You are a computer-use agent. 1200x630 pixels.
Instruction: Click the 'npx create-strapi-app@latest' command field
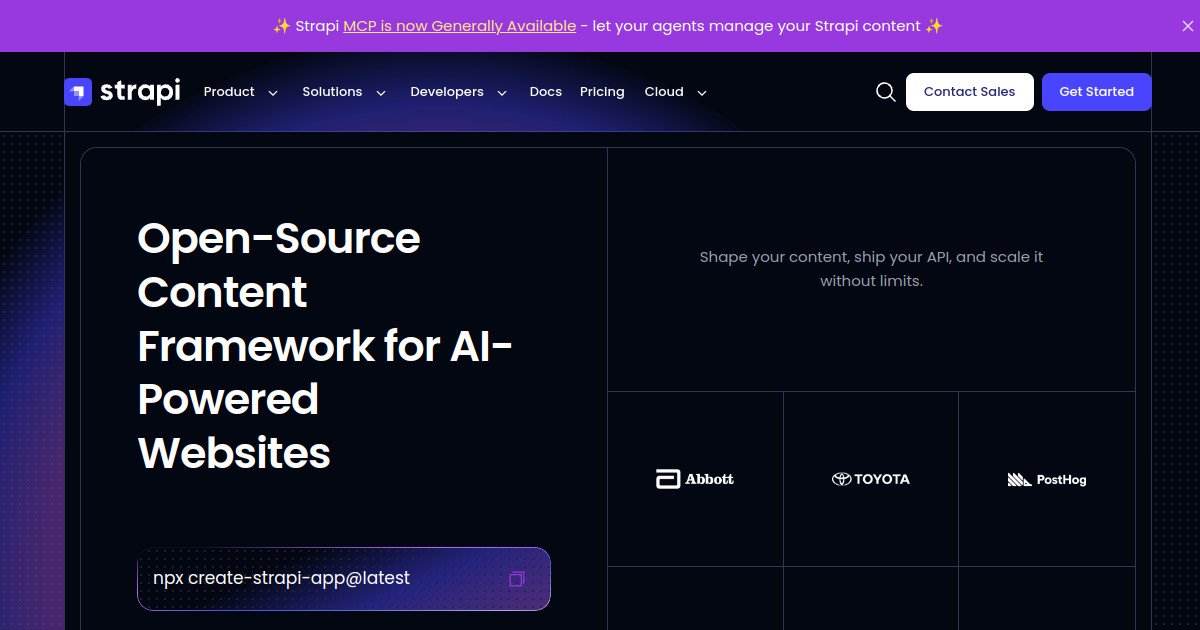(x=344, y=579)
